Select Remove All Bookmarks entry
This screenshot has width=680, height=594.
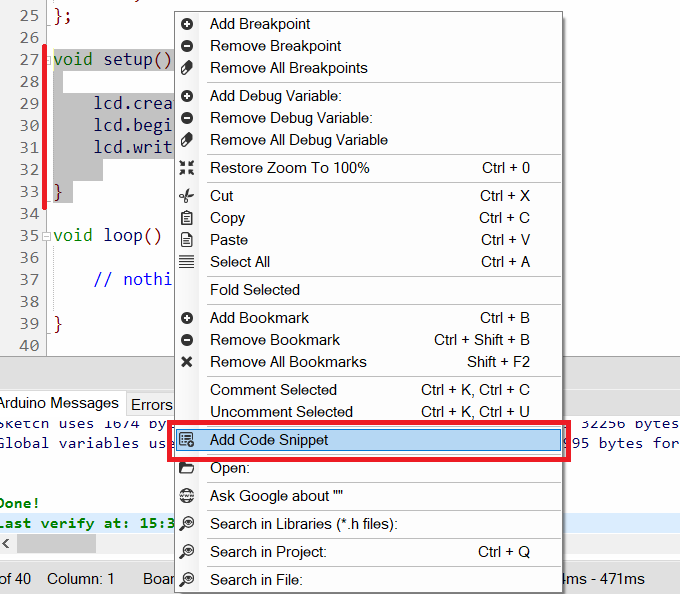tap(288, 362)
